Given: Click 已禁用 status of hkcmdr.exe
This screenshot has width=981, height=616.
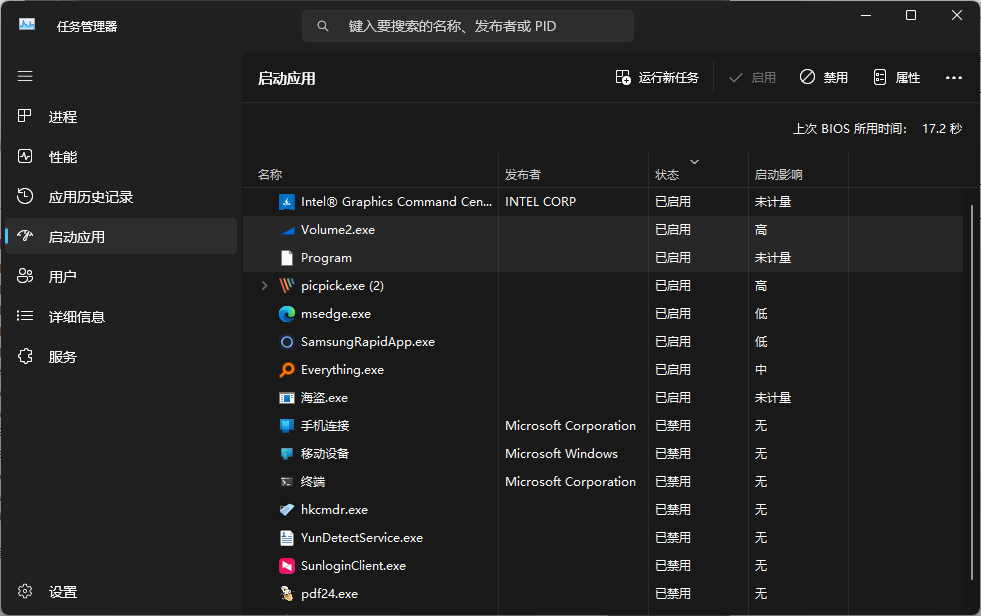Looking at the screenshot, I should pos(673,510).
